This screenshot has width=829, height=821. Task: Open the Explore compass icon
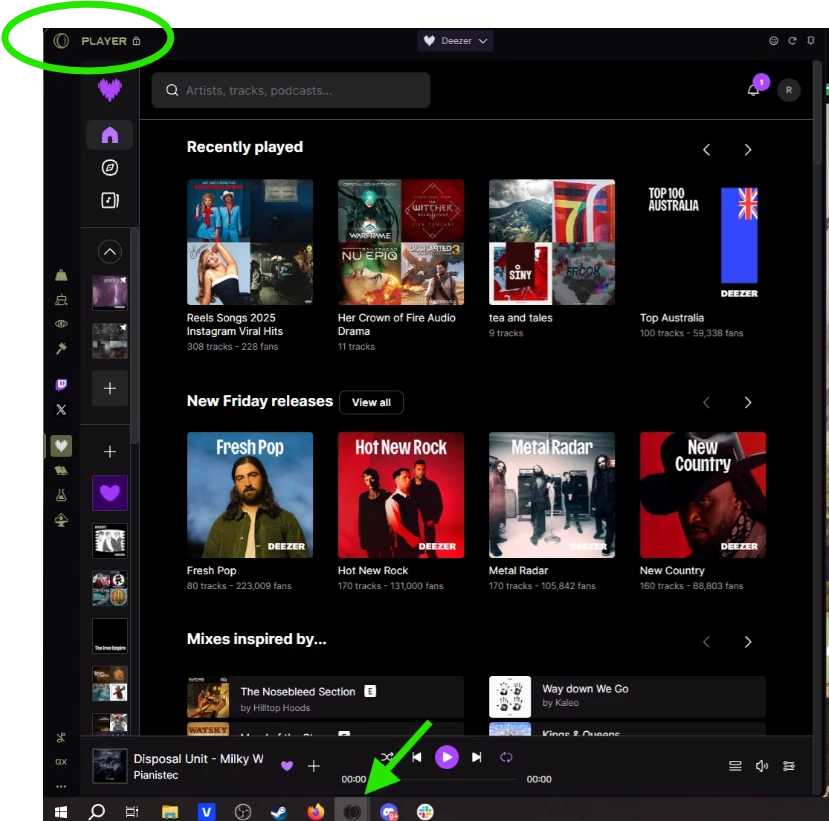pos(110,168)
